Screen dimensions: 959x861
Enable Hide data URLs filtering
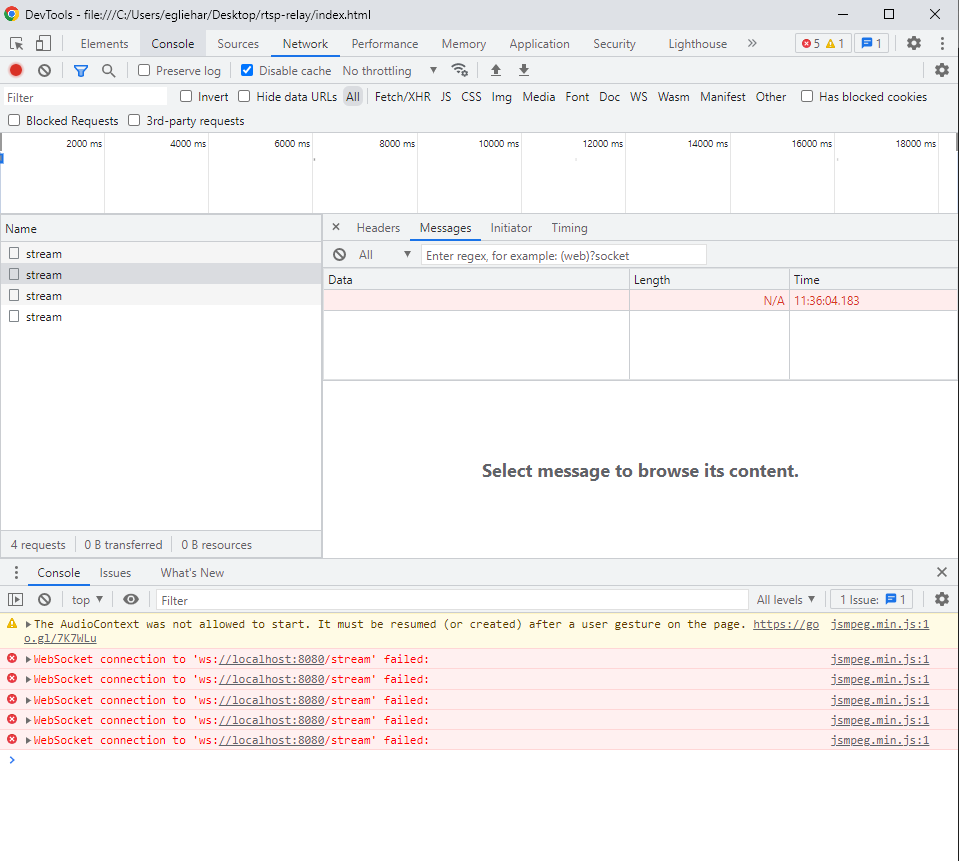click(x=244, y=96)
